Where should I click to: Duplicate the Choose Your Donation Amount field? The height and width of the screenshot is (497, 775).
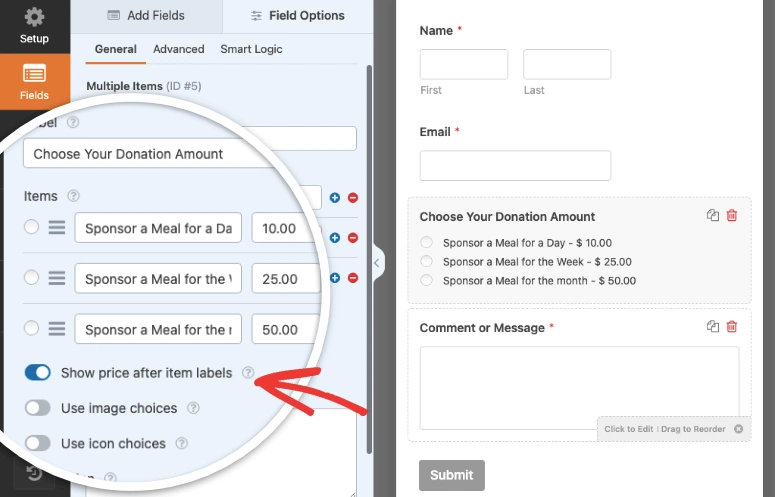click(713, 215)
